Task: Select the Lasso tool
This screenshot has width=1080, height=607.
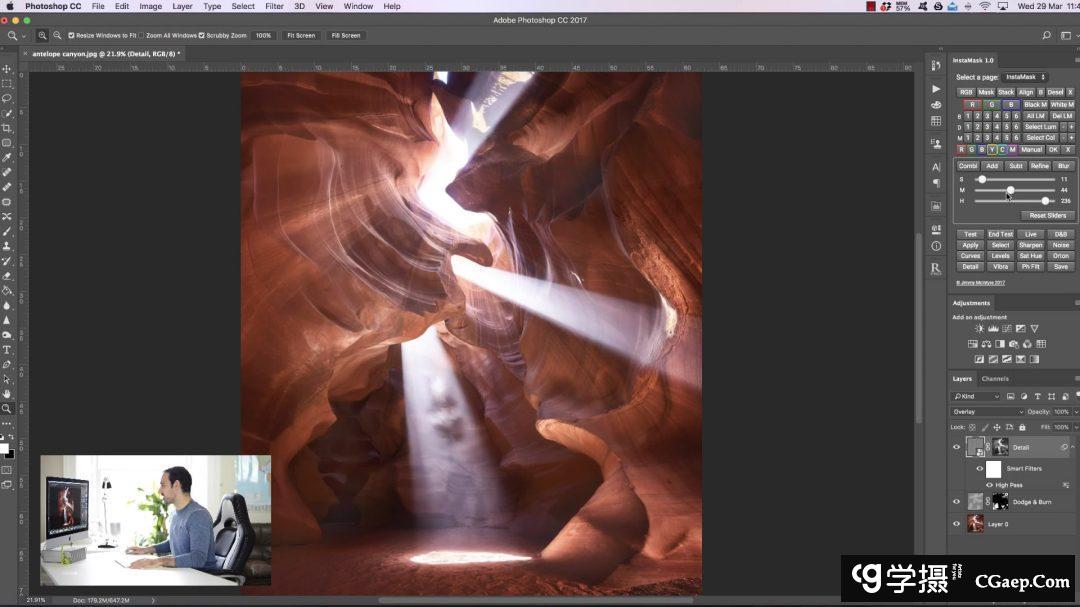Action: pos(7,98)
